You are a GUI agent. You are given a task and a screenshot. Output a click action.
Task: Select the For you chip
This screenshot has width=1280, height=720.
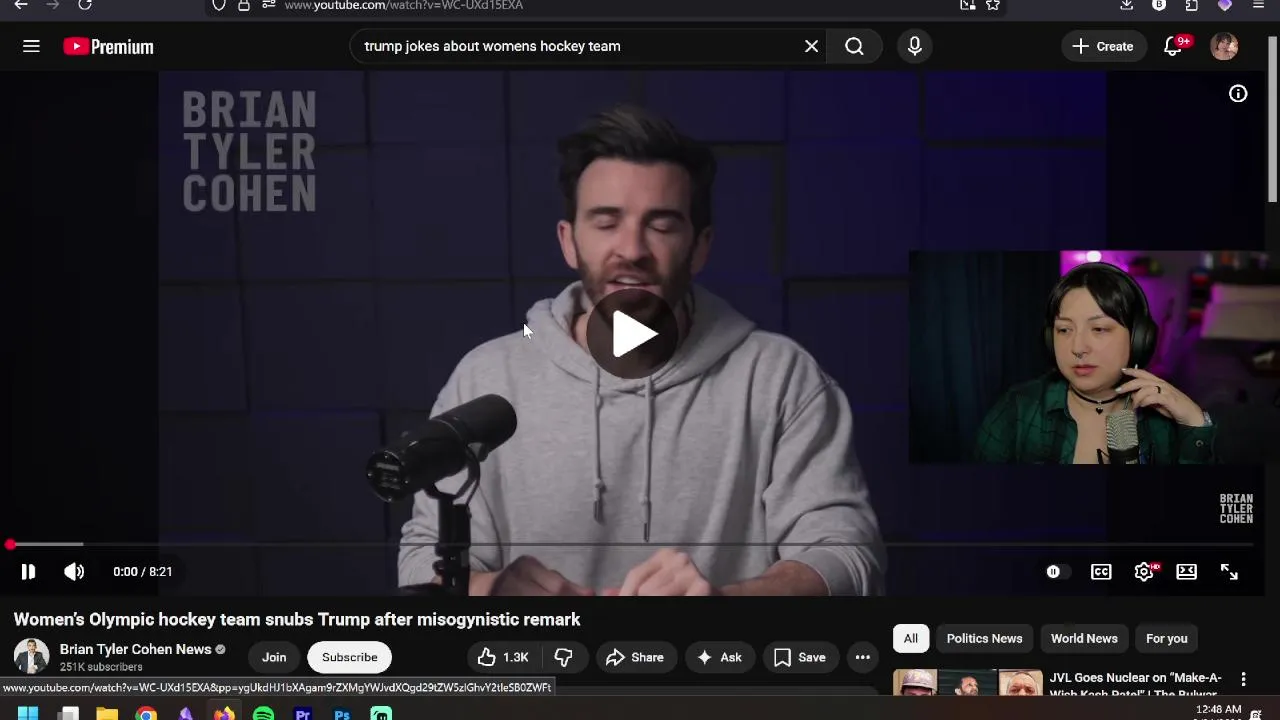pyautogui.click(x=1166, y=638)
